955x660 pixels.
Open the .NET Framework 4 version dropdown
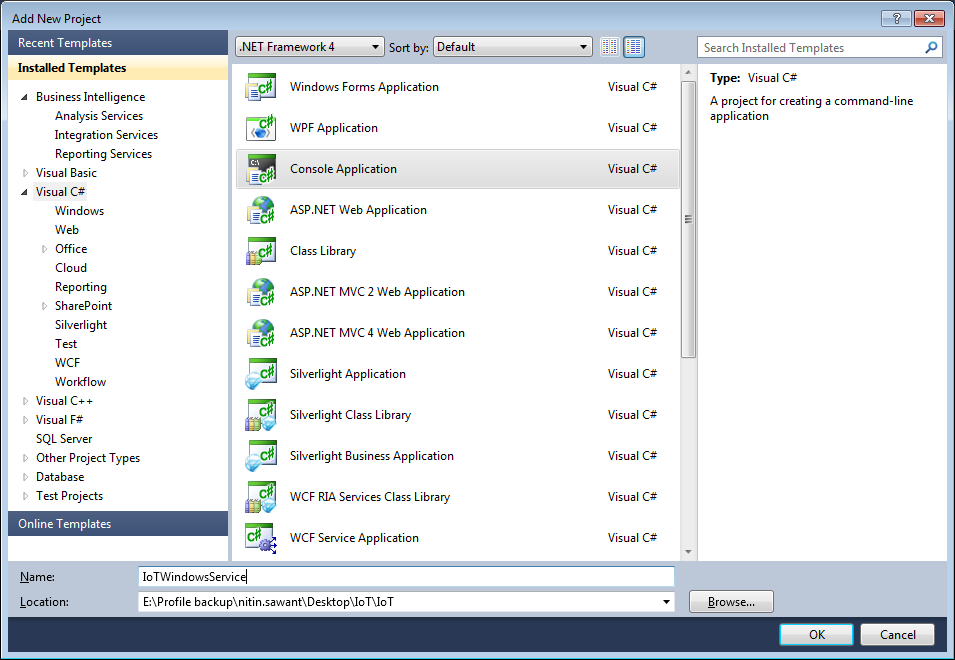tap(309, 47)
